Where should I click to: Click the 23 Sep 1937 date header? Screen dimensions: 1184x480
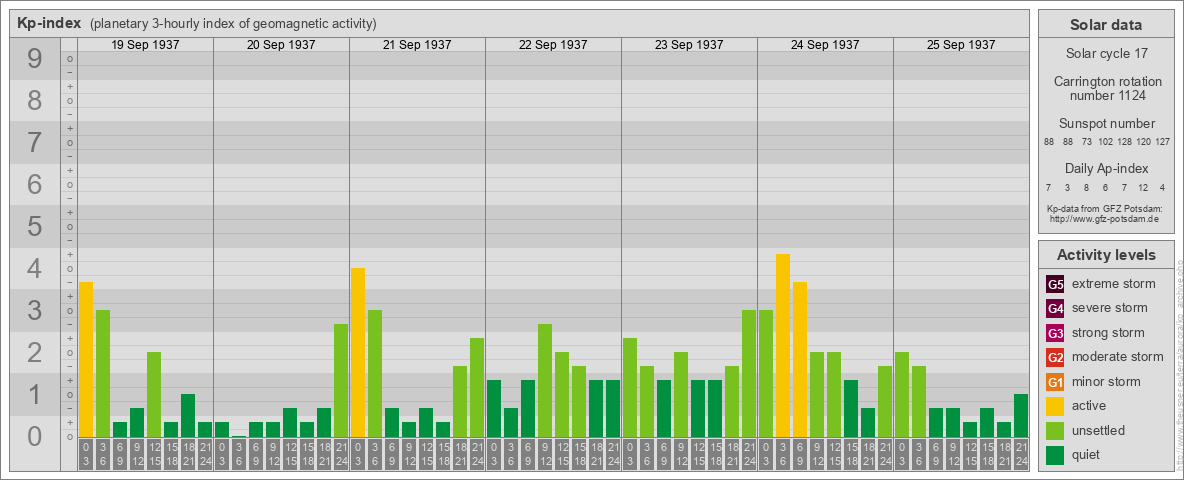pos(689,45)
